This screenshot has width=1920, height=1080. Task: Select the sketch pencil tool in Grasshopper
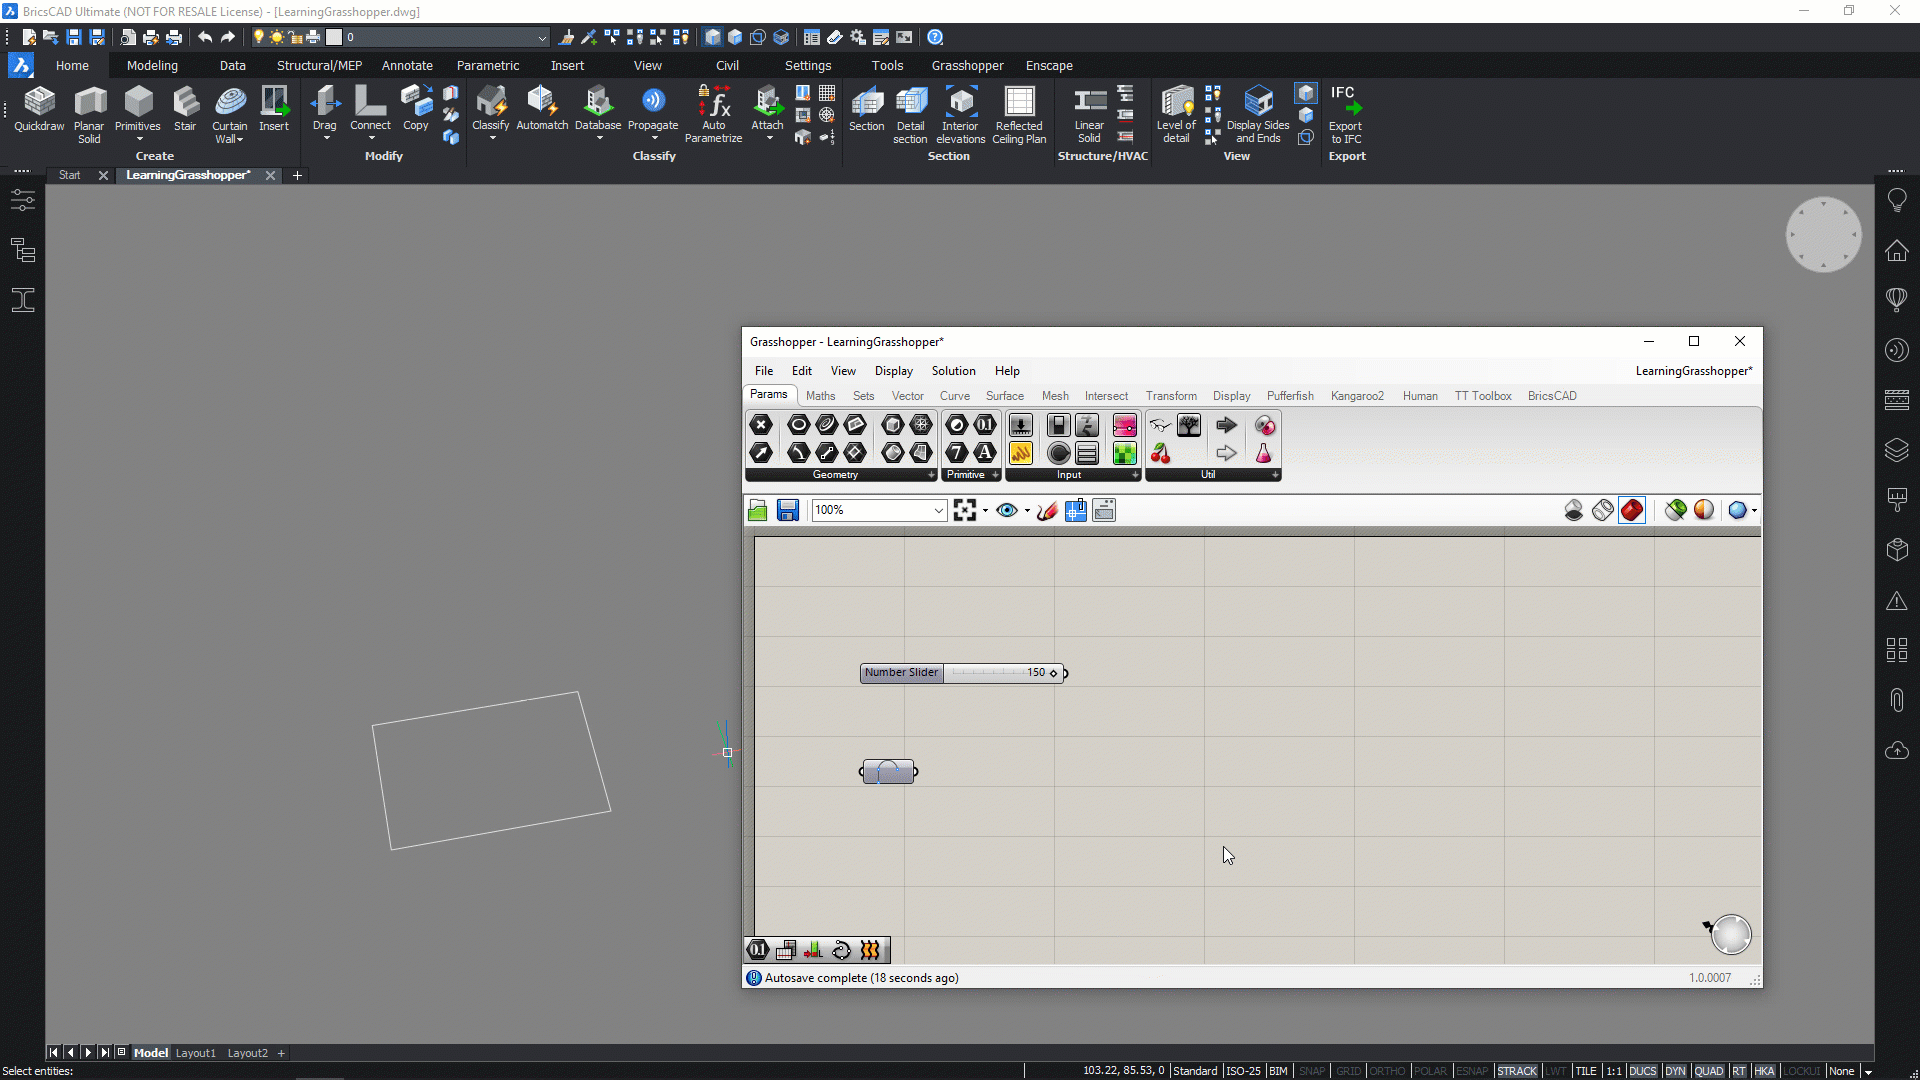(x=1047, y=510)
